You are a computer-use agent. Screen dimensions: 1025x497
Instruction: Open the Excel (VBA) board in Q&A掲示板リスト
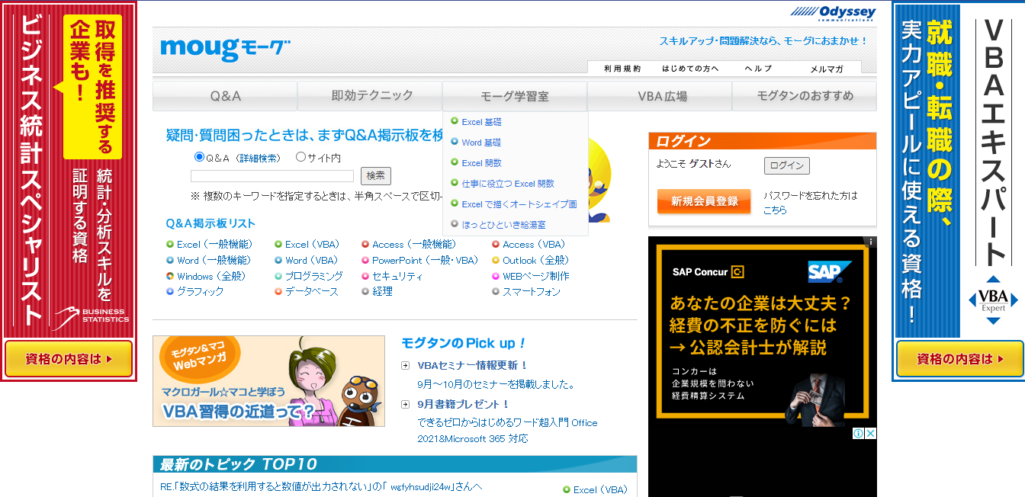[312, 245]
